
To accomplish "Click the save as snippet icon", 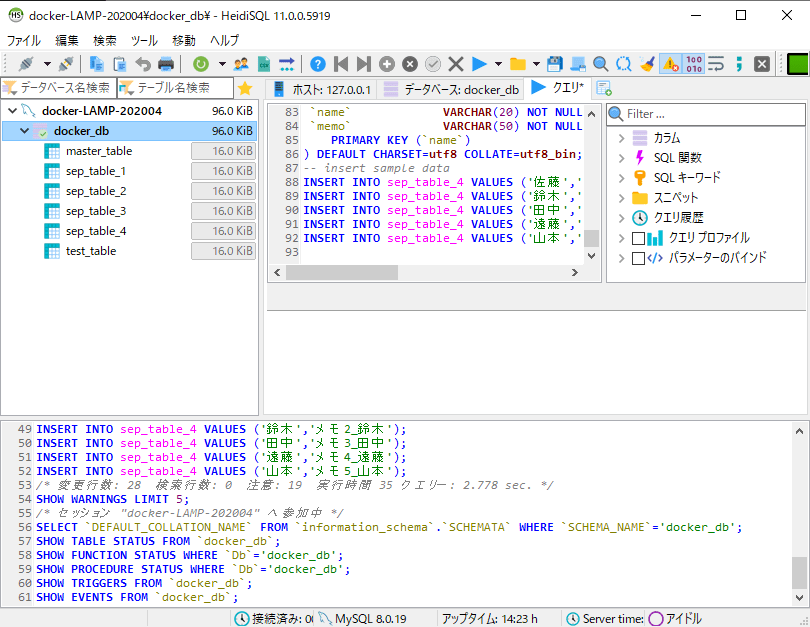I will point(578,64).
